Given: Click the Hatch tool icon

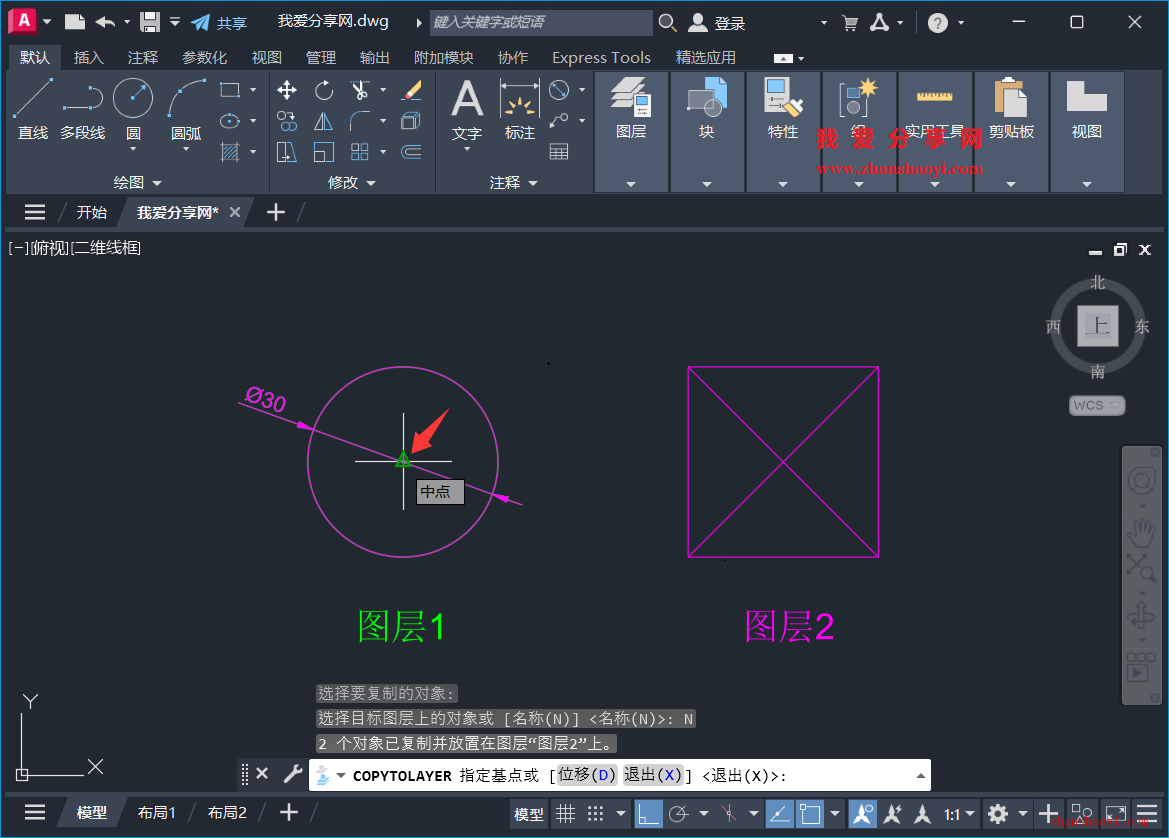Looking at the screenshot, I should point(230,152).
